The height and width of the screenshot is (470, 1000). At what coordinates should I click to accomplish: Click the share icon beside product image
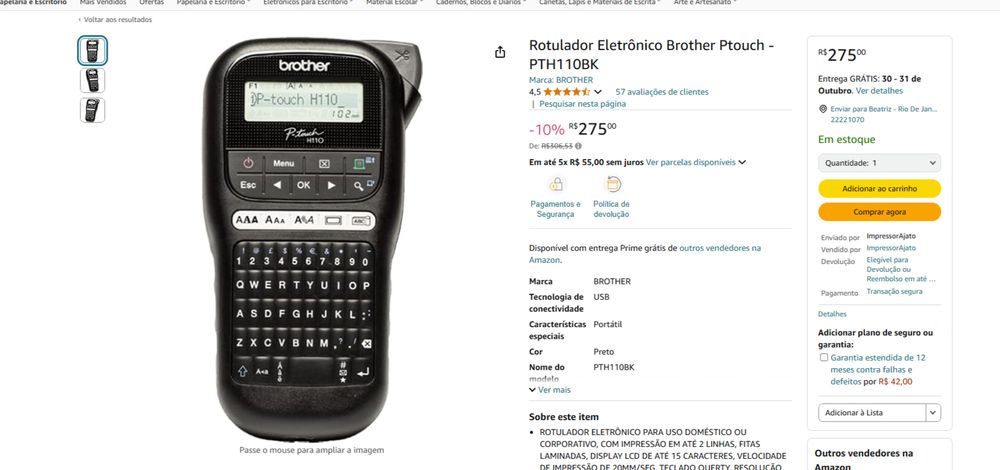coord(500,52)
